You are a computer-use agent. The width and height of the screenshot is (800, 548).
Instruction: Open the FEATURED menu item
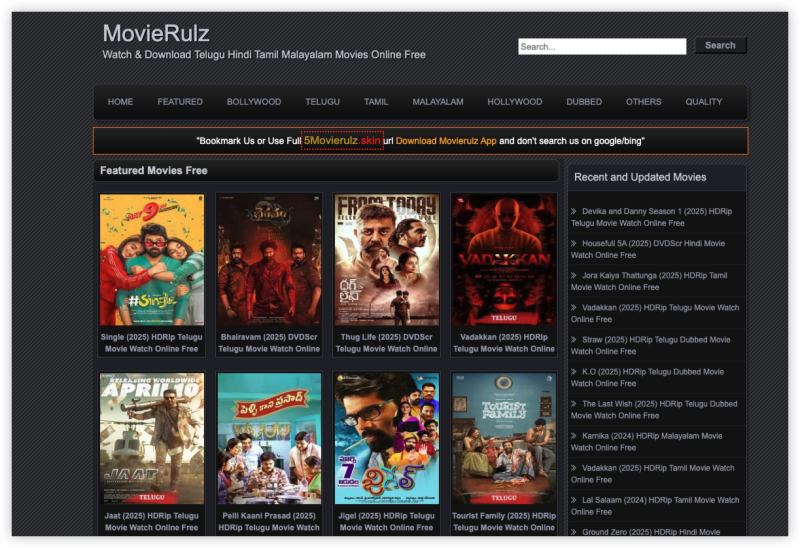pyautogui.click(x=180, y=102)
